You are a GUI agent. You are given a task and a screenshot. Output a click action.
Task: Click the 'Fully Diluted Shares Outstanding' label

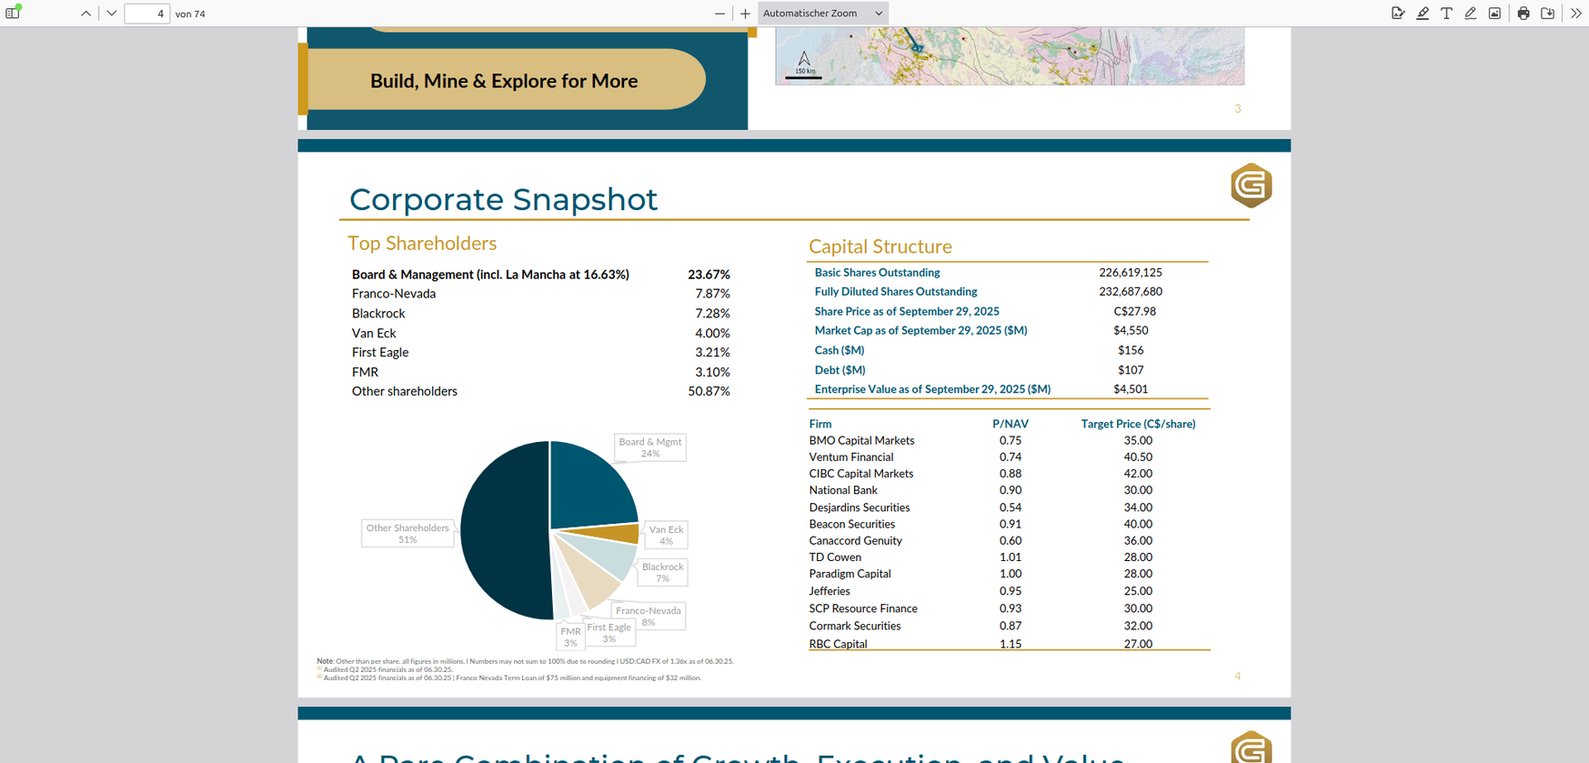[896, 292]
